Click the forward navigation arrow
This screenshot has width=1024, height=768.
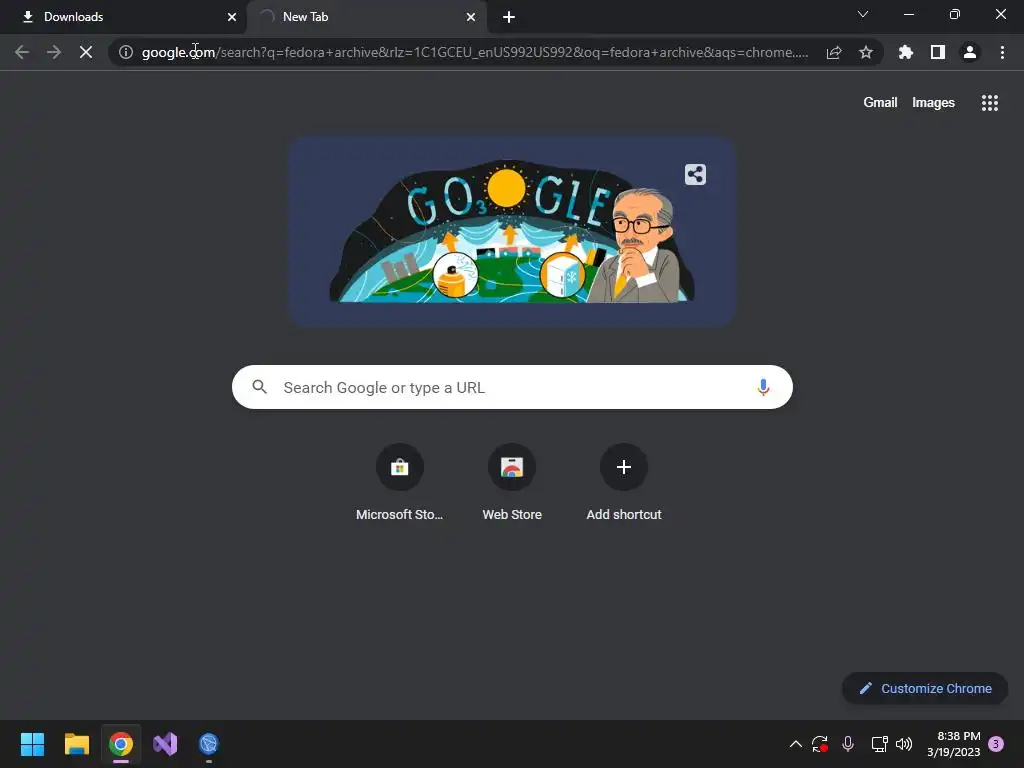(54, 52)
